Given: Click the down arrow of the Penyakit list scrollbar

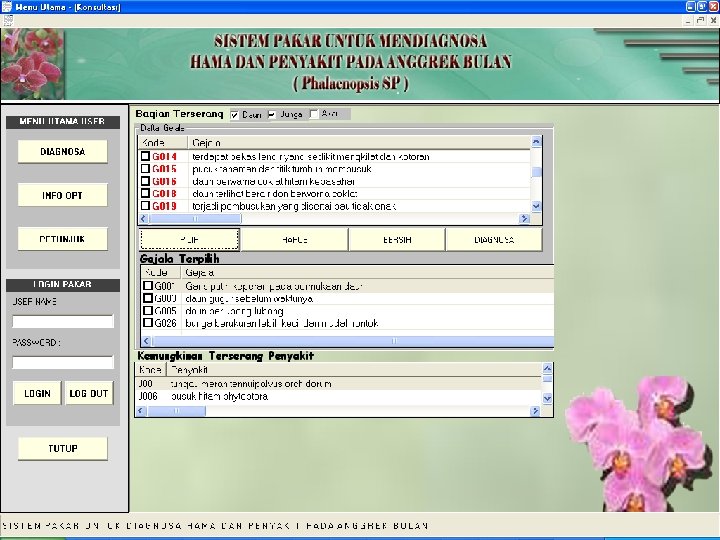Looking at the screenshot, I should tap(547, 398).
